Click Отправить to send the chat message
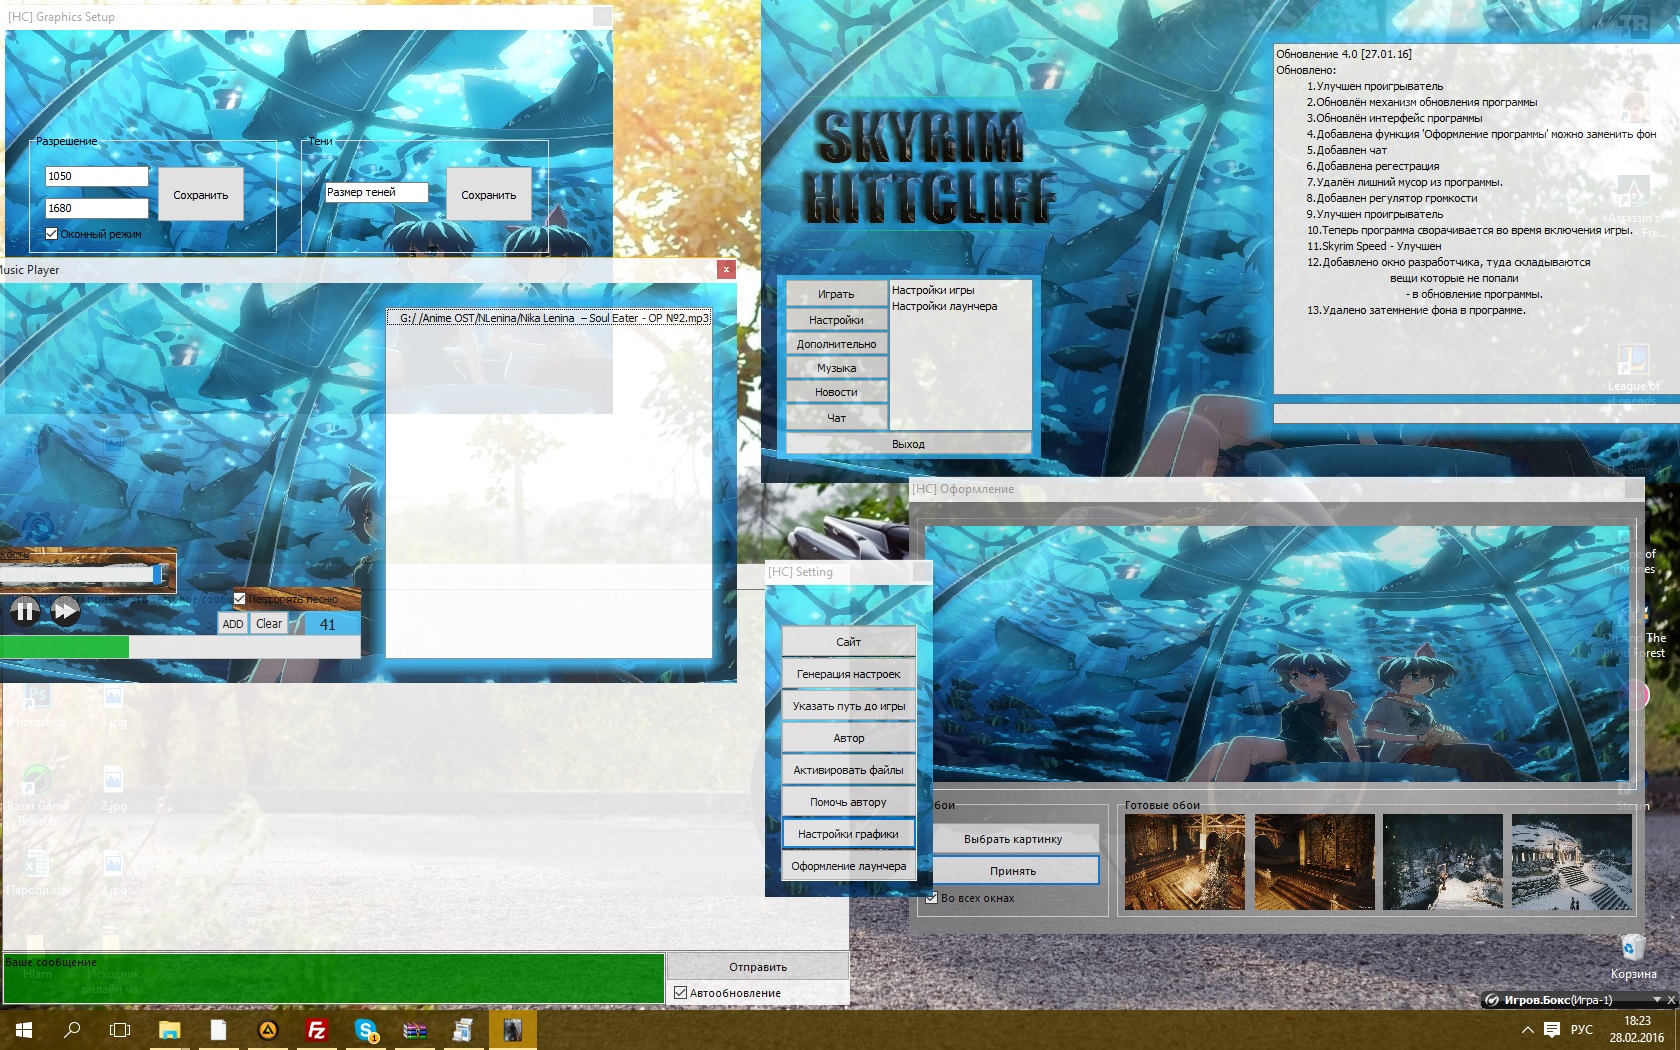The image size is (1680, 1050). (758, 967)
